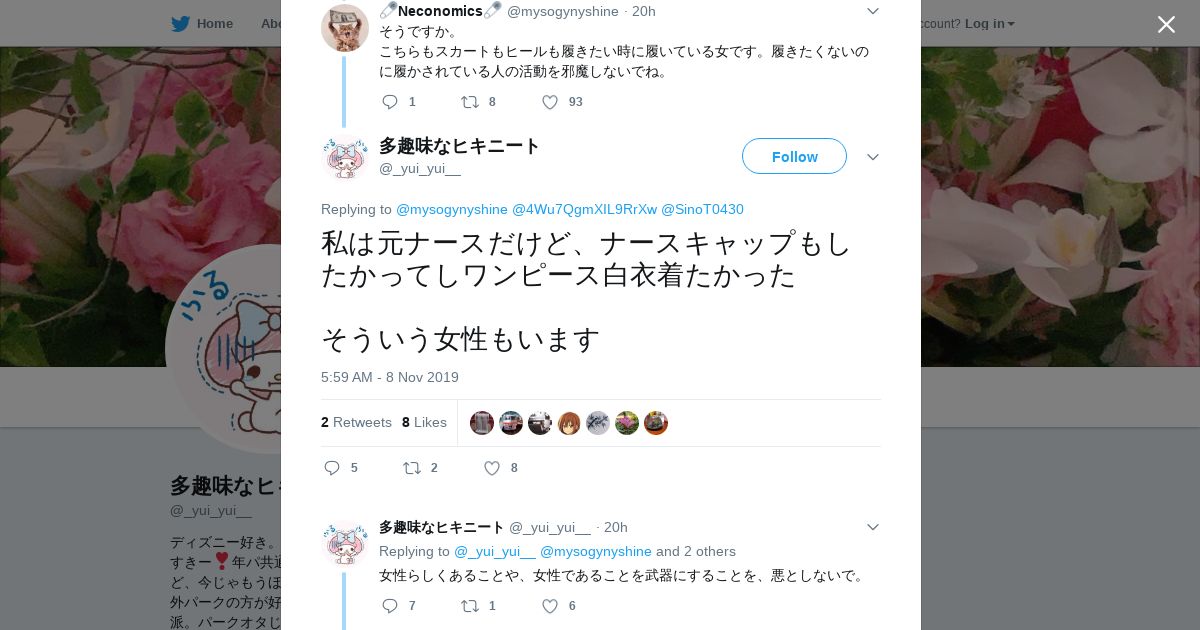Reply to the bottom tweet with 7 replies

click(390, 606)
